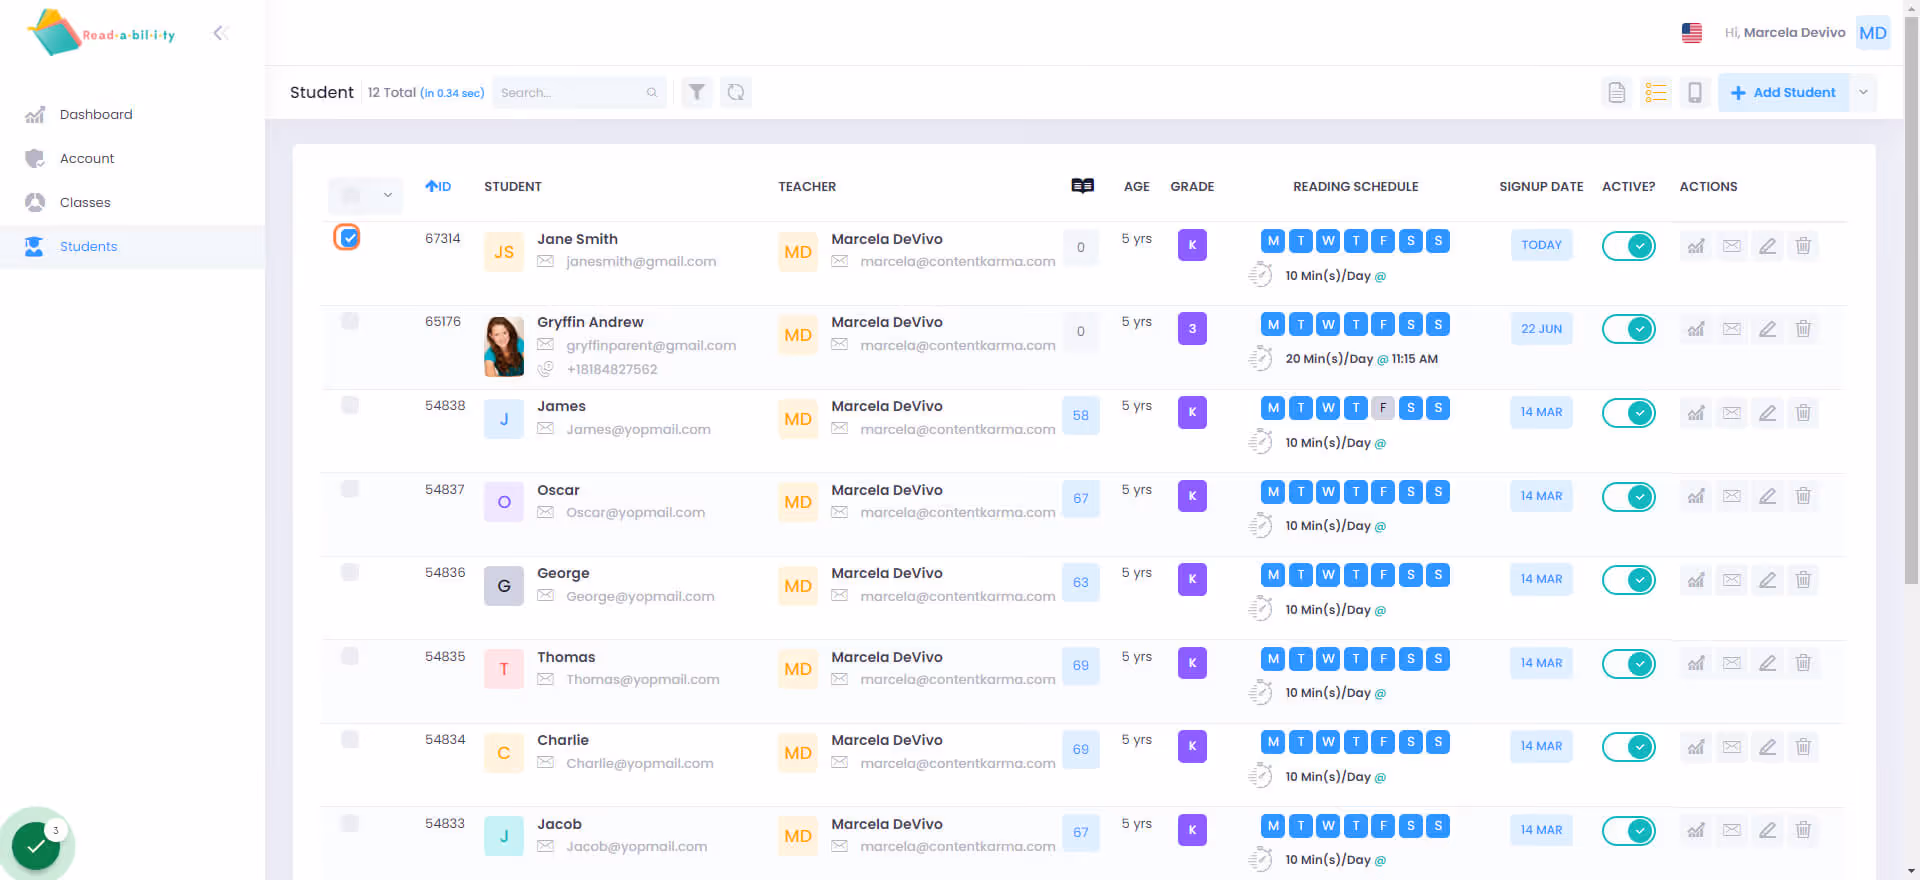Click the janesmith@gmail.com email link
The image size is (1920, 880).
point(641,261)
